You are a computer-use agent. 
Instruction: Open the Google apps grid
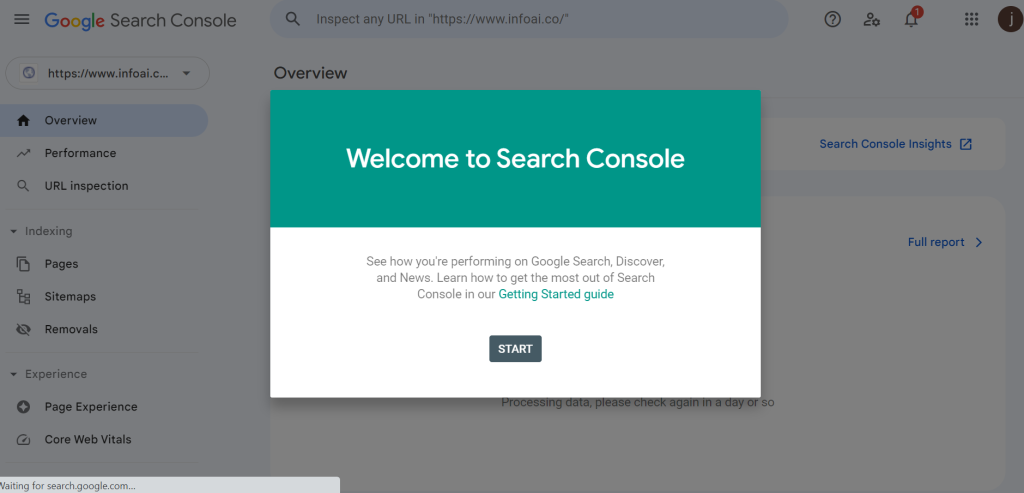pos(971,20)
